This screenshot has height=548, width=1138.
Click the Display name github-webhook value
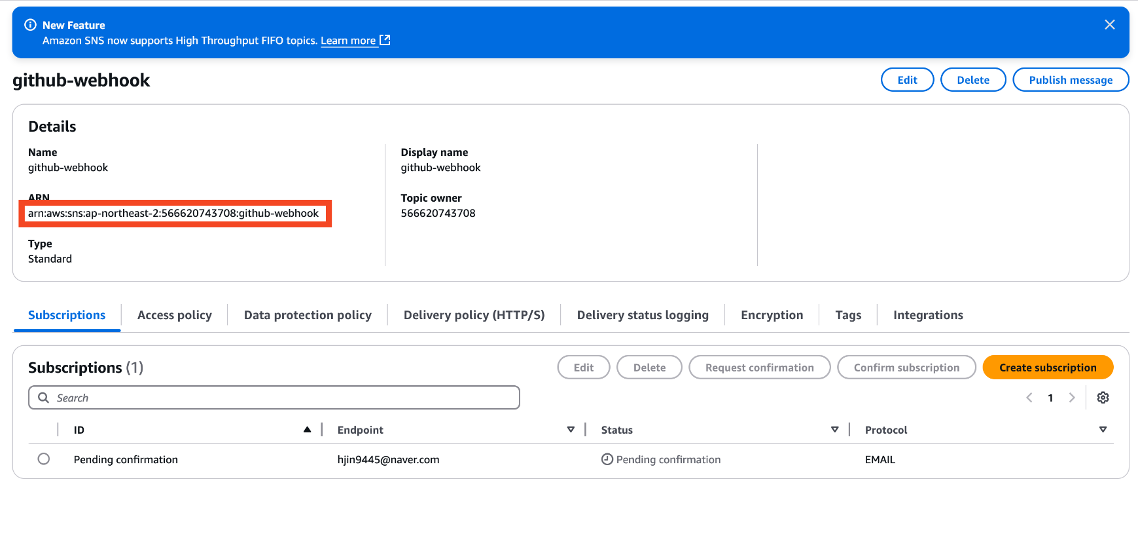point(441,168)
